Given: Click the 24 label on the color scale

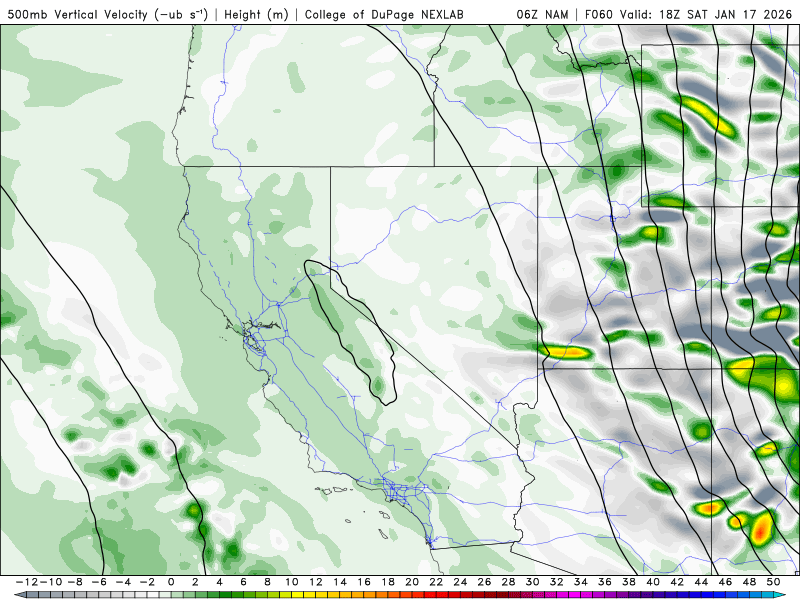Looking at the screenshot, I should pyautogui.click(x=460, y=582).
